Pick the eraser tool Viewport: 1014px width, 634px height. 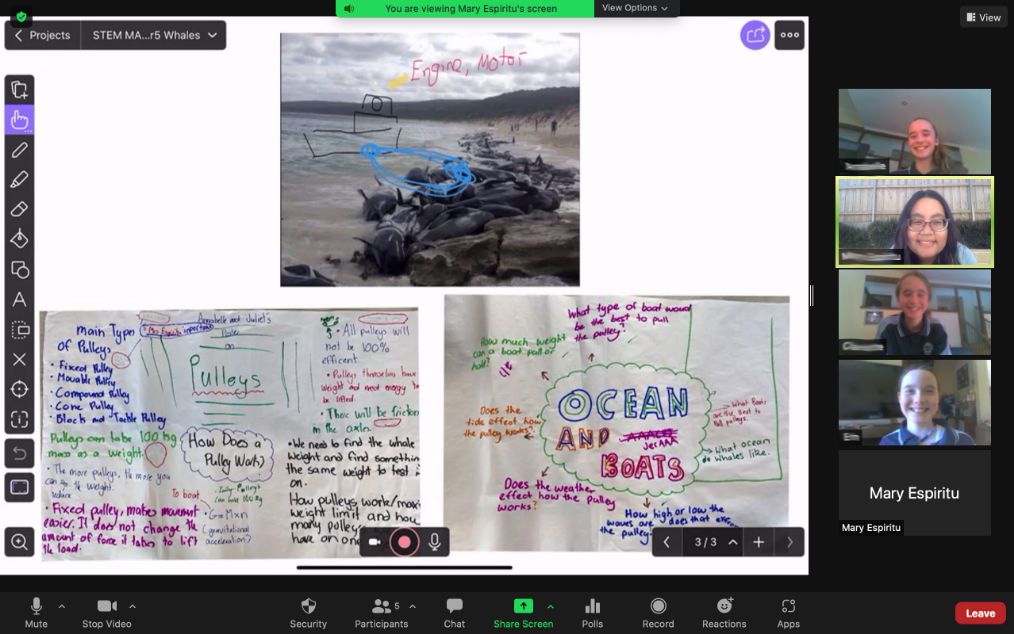19,209
